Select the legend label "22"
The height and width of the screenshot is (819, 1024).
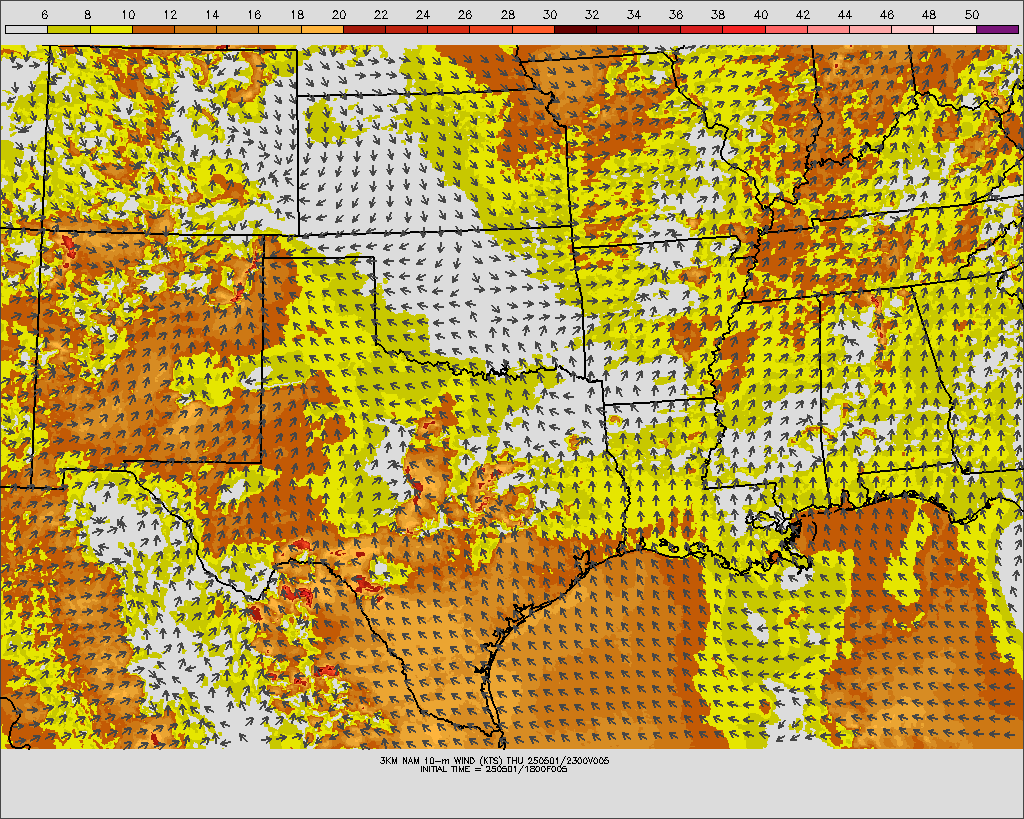point(381,15)
